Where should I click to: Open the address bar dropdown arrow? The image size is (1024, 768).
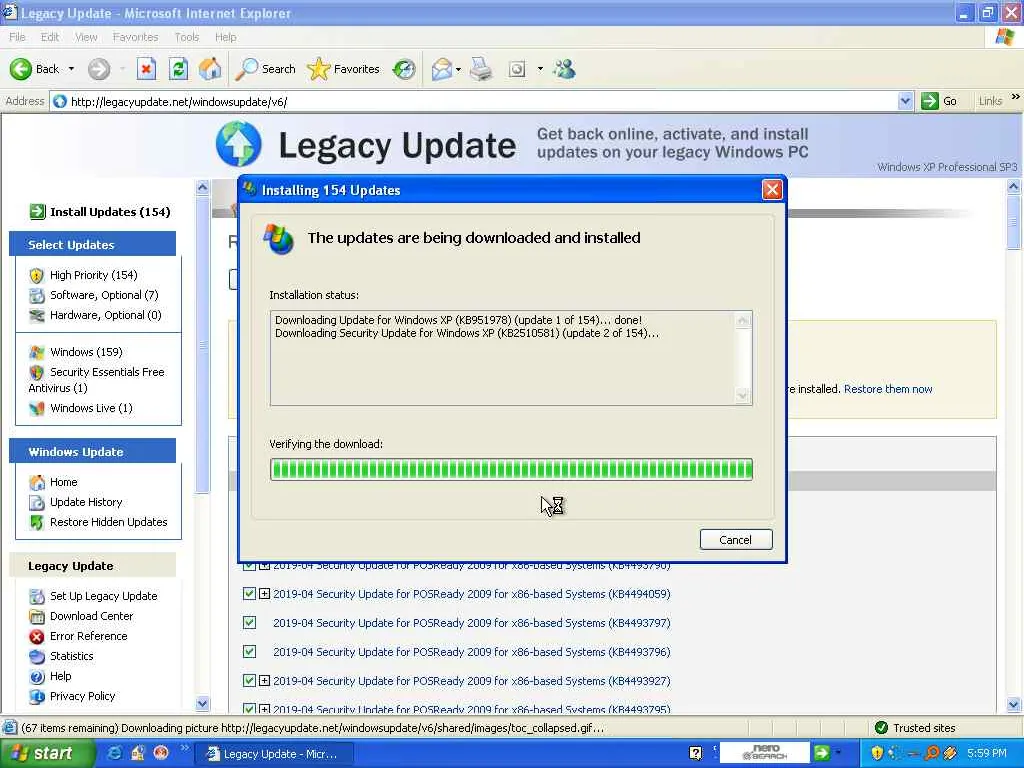905,101
